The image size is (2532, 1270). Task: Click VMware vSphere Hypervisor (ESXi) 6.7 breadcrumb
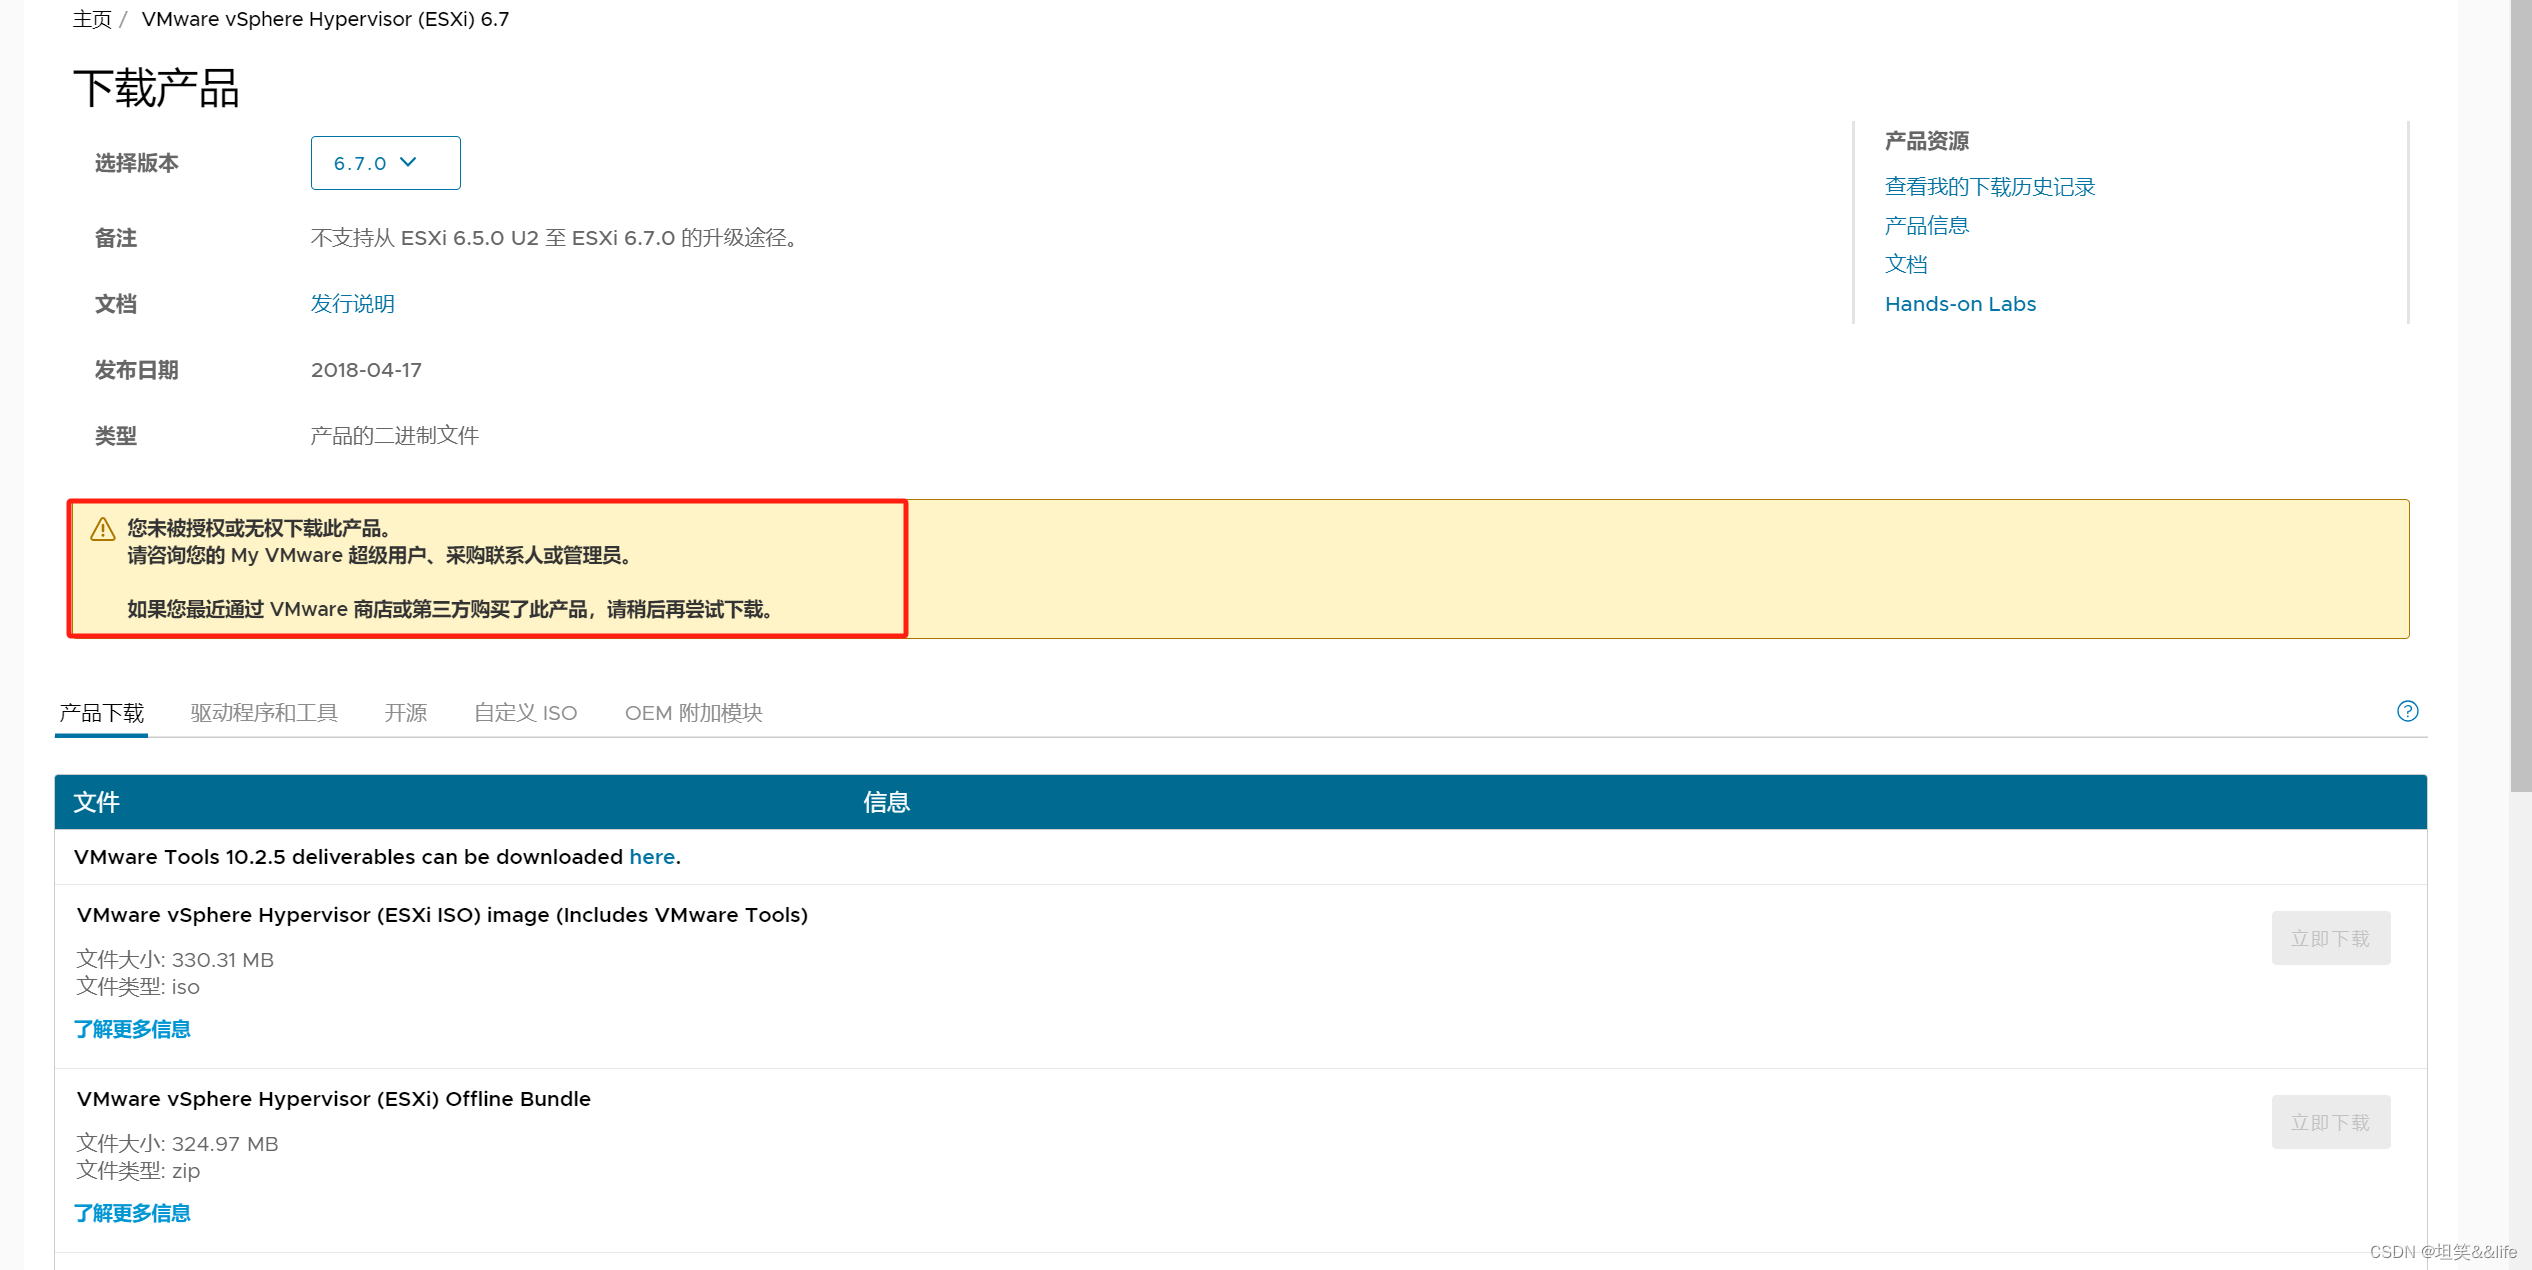325,19
